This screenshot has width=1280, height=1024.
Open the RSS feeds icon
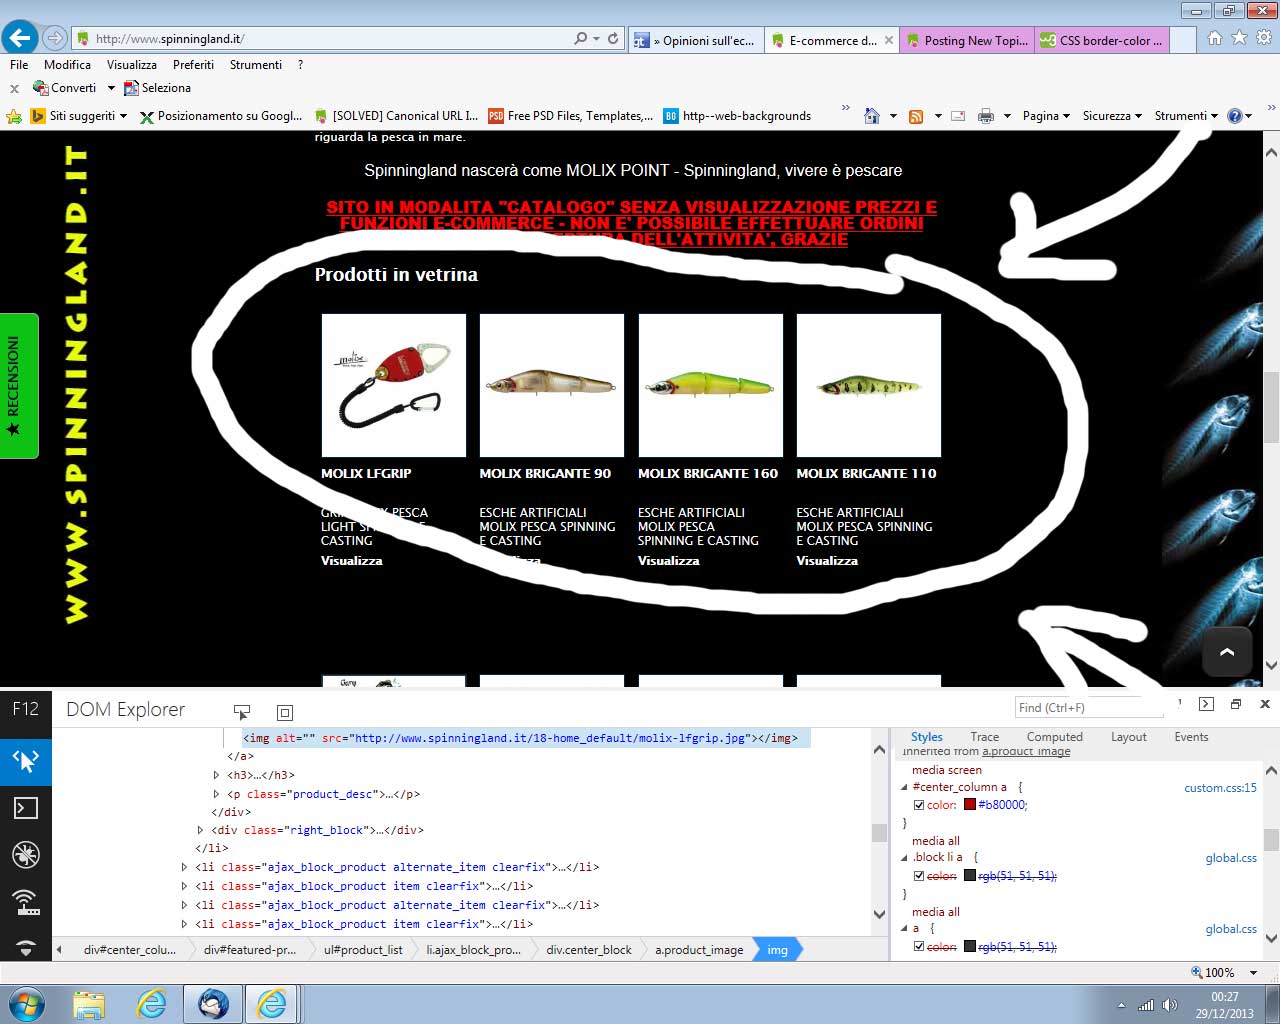(x=915, y=116)
